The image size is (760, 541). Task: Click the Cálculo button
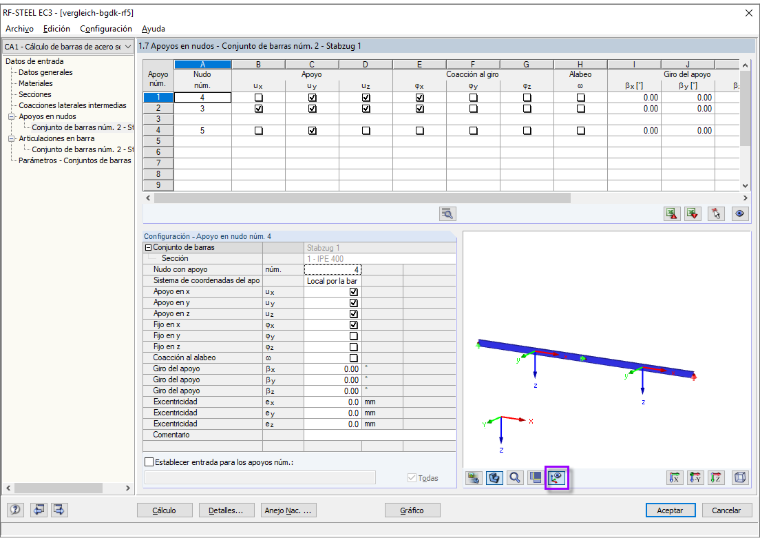click(164, 510)
